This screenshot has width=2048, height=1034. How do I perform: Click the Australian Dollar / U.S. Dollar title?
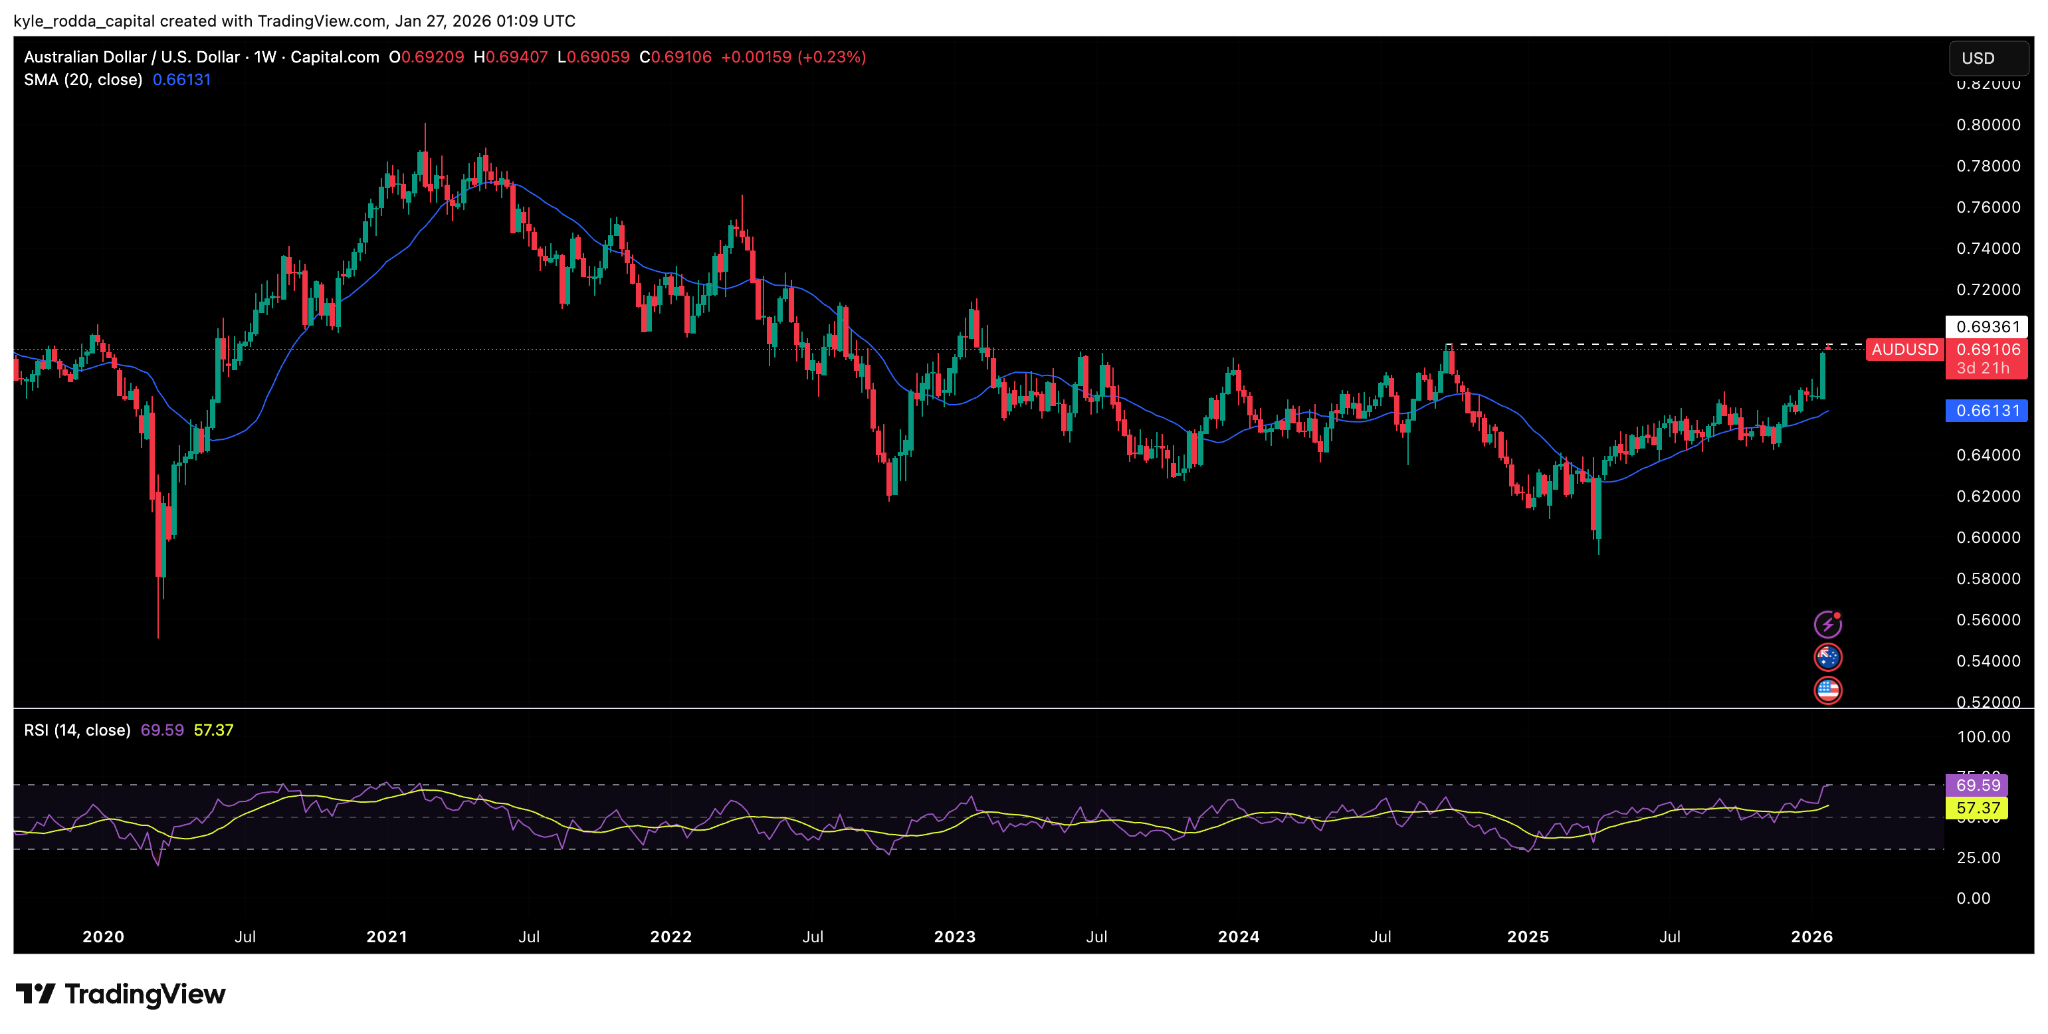click(x=132, y=57)
